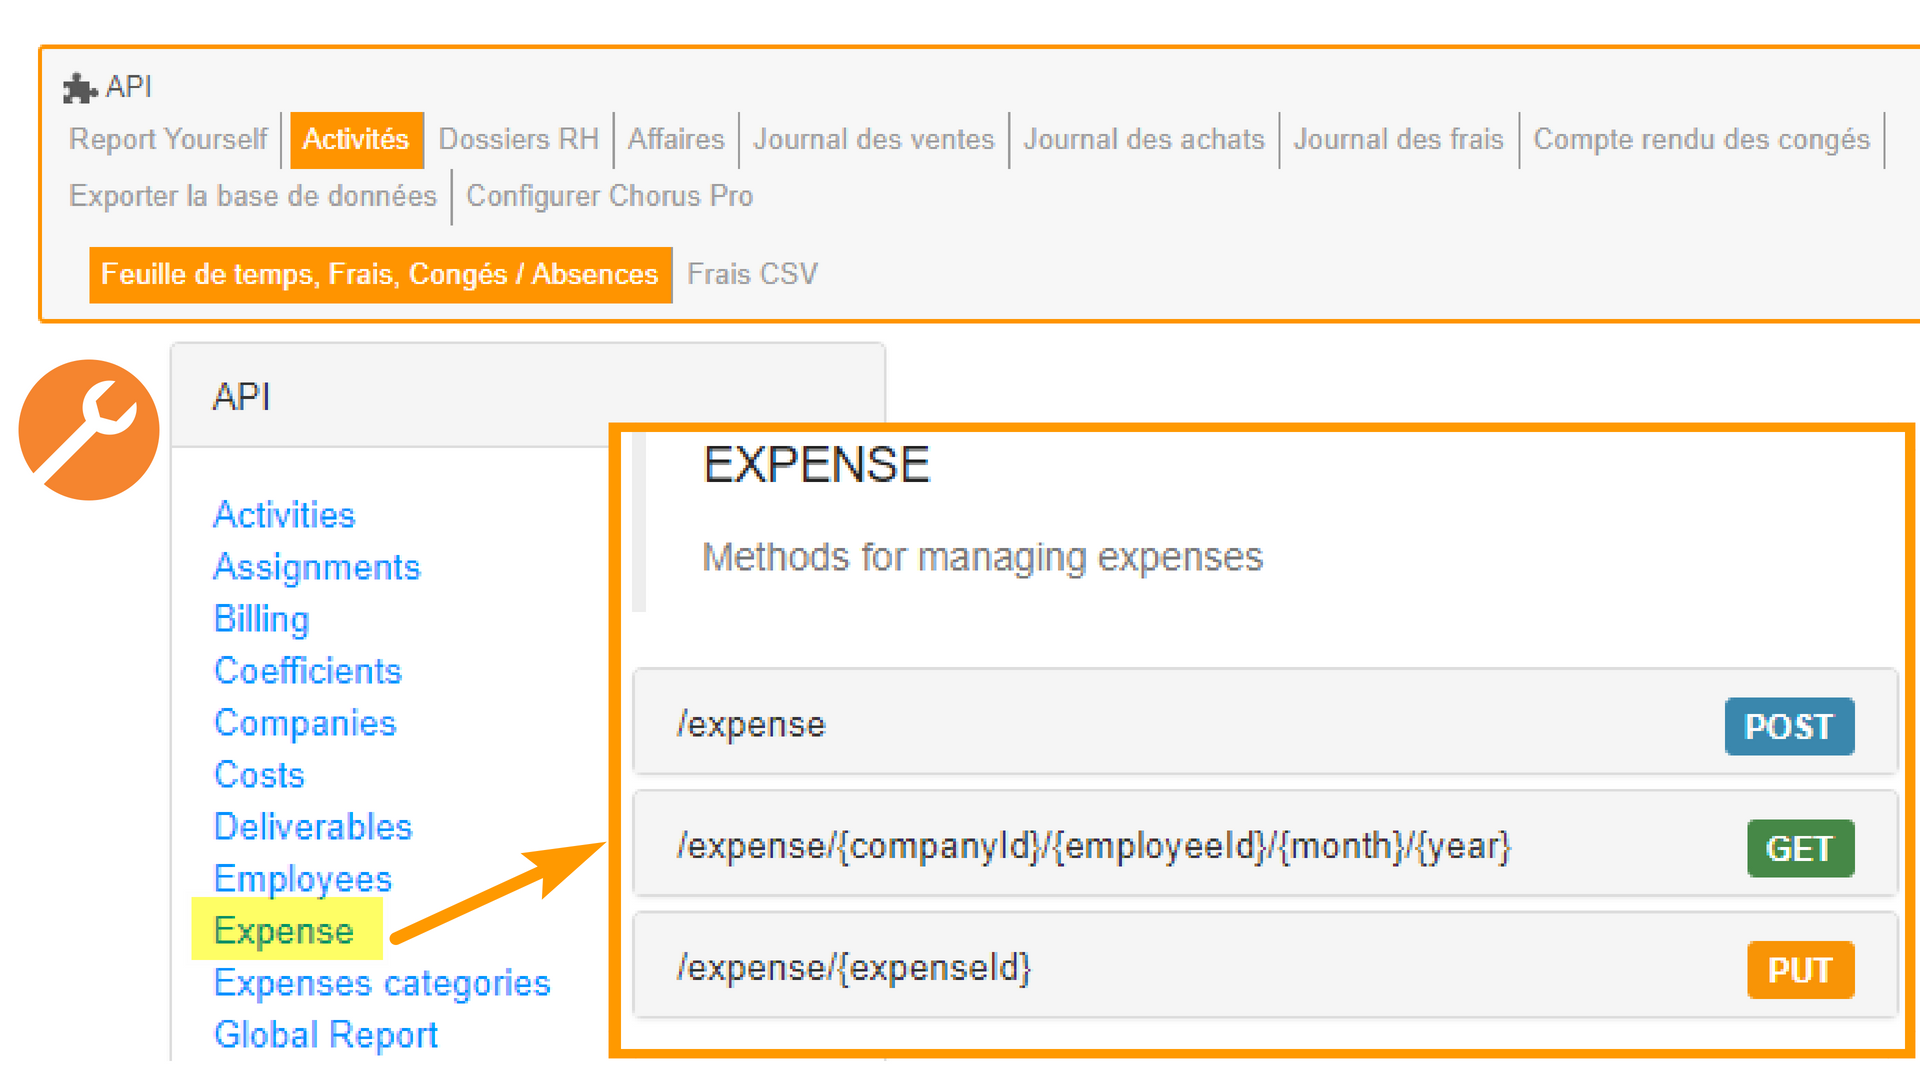Open Configurer Chorus Pro
Image resolution: width=1920 pixels, height=1080 pixels.
click(609, 197)
